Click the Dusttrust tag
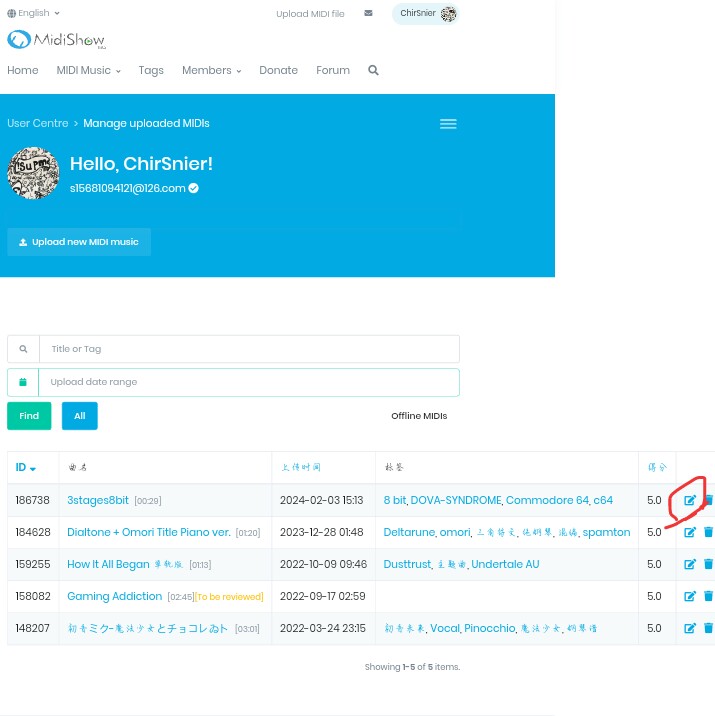Screen dimensions: 715x716 [x=407, y=564]
